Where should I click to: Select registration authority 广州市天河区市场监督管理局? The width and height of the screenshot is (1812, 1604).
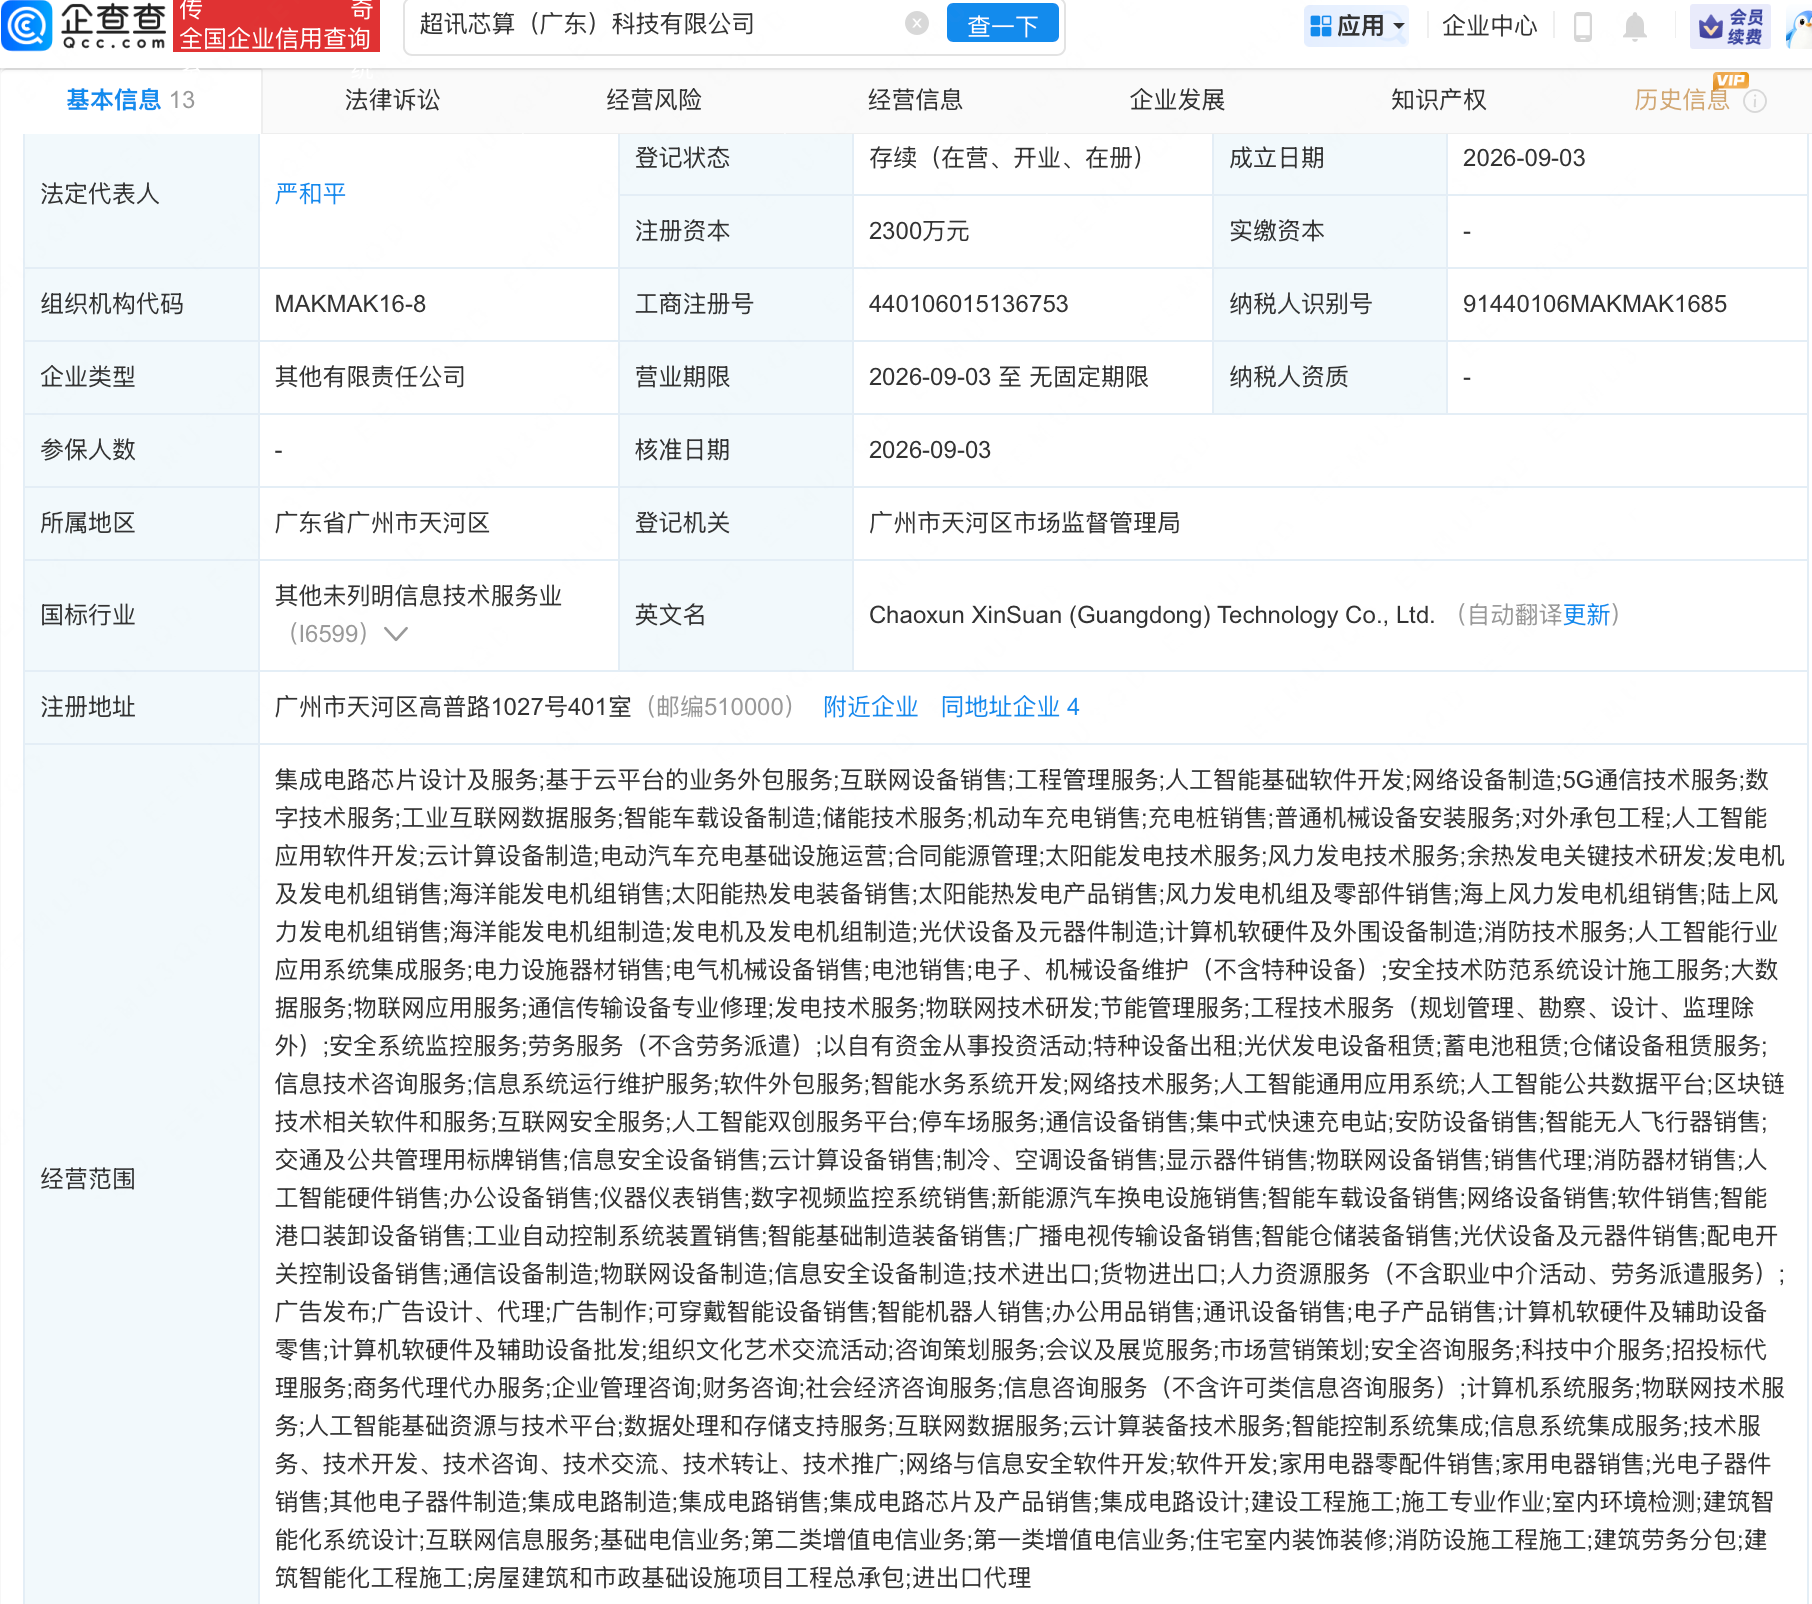pyautogui.click(x=1024, y=523)
